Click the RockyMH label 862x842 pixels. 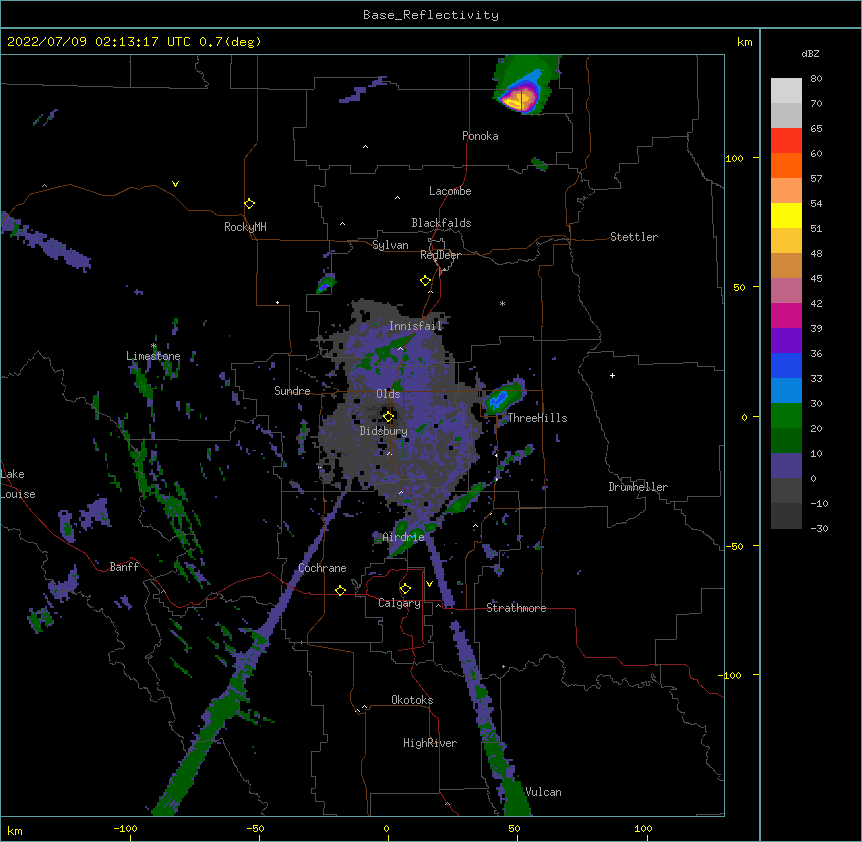245,227
